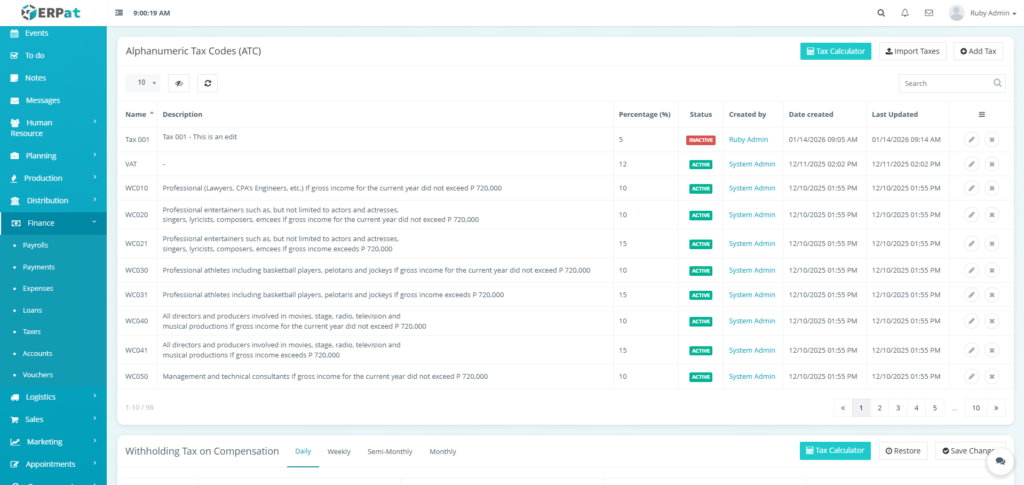
Task: Refresh the tax codes table
Action: point(207,83)
